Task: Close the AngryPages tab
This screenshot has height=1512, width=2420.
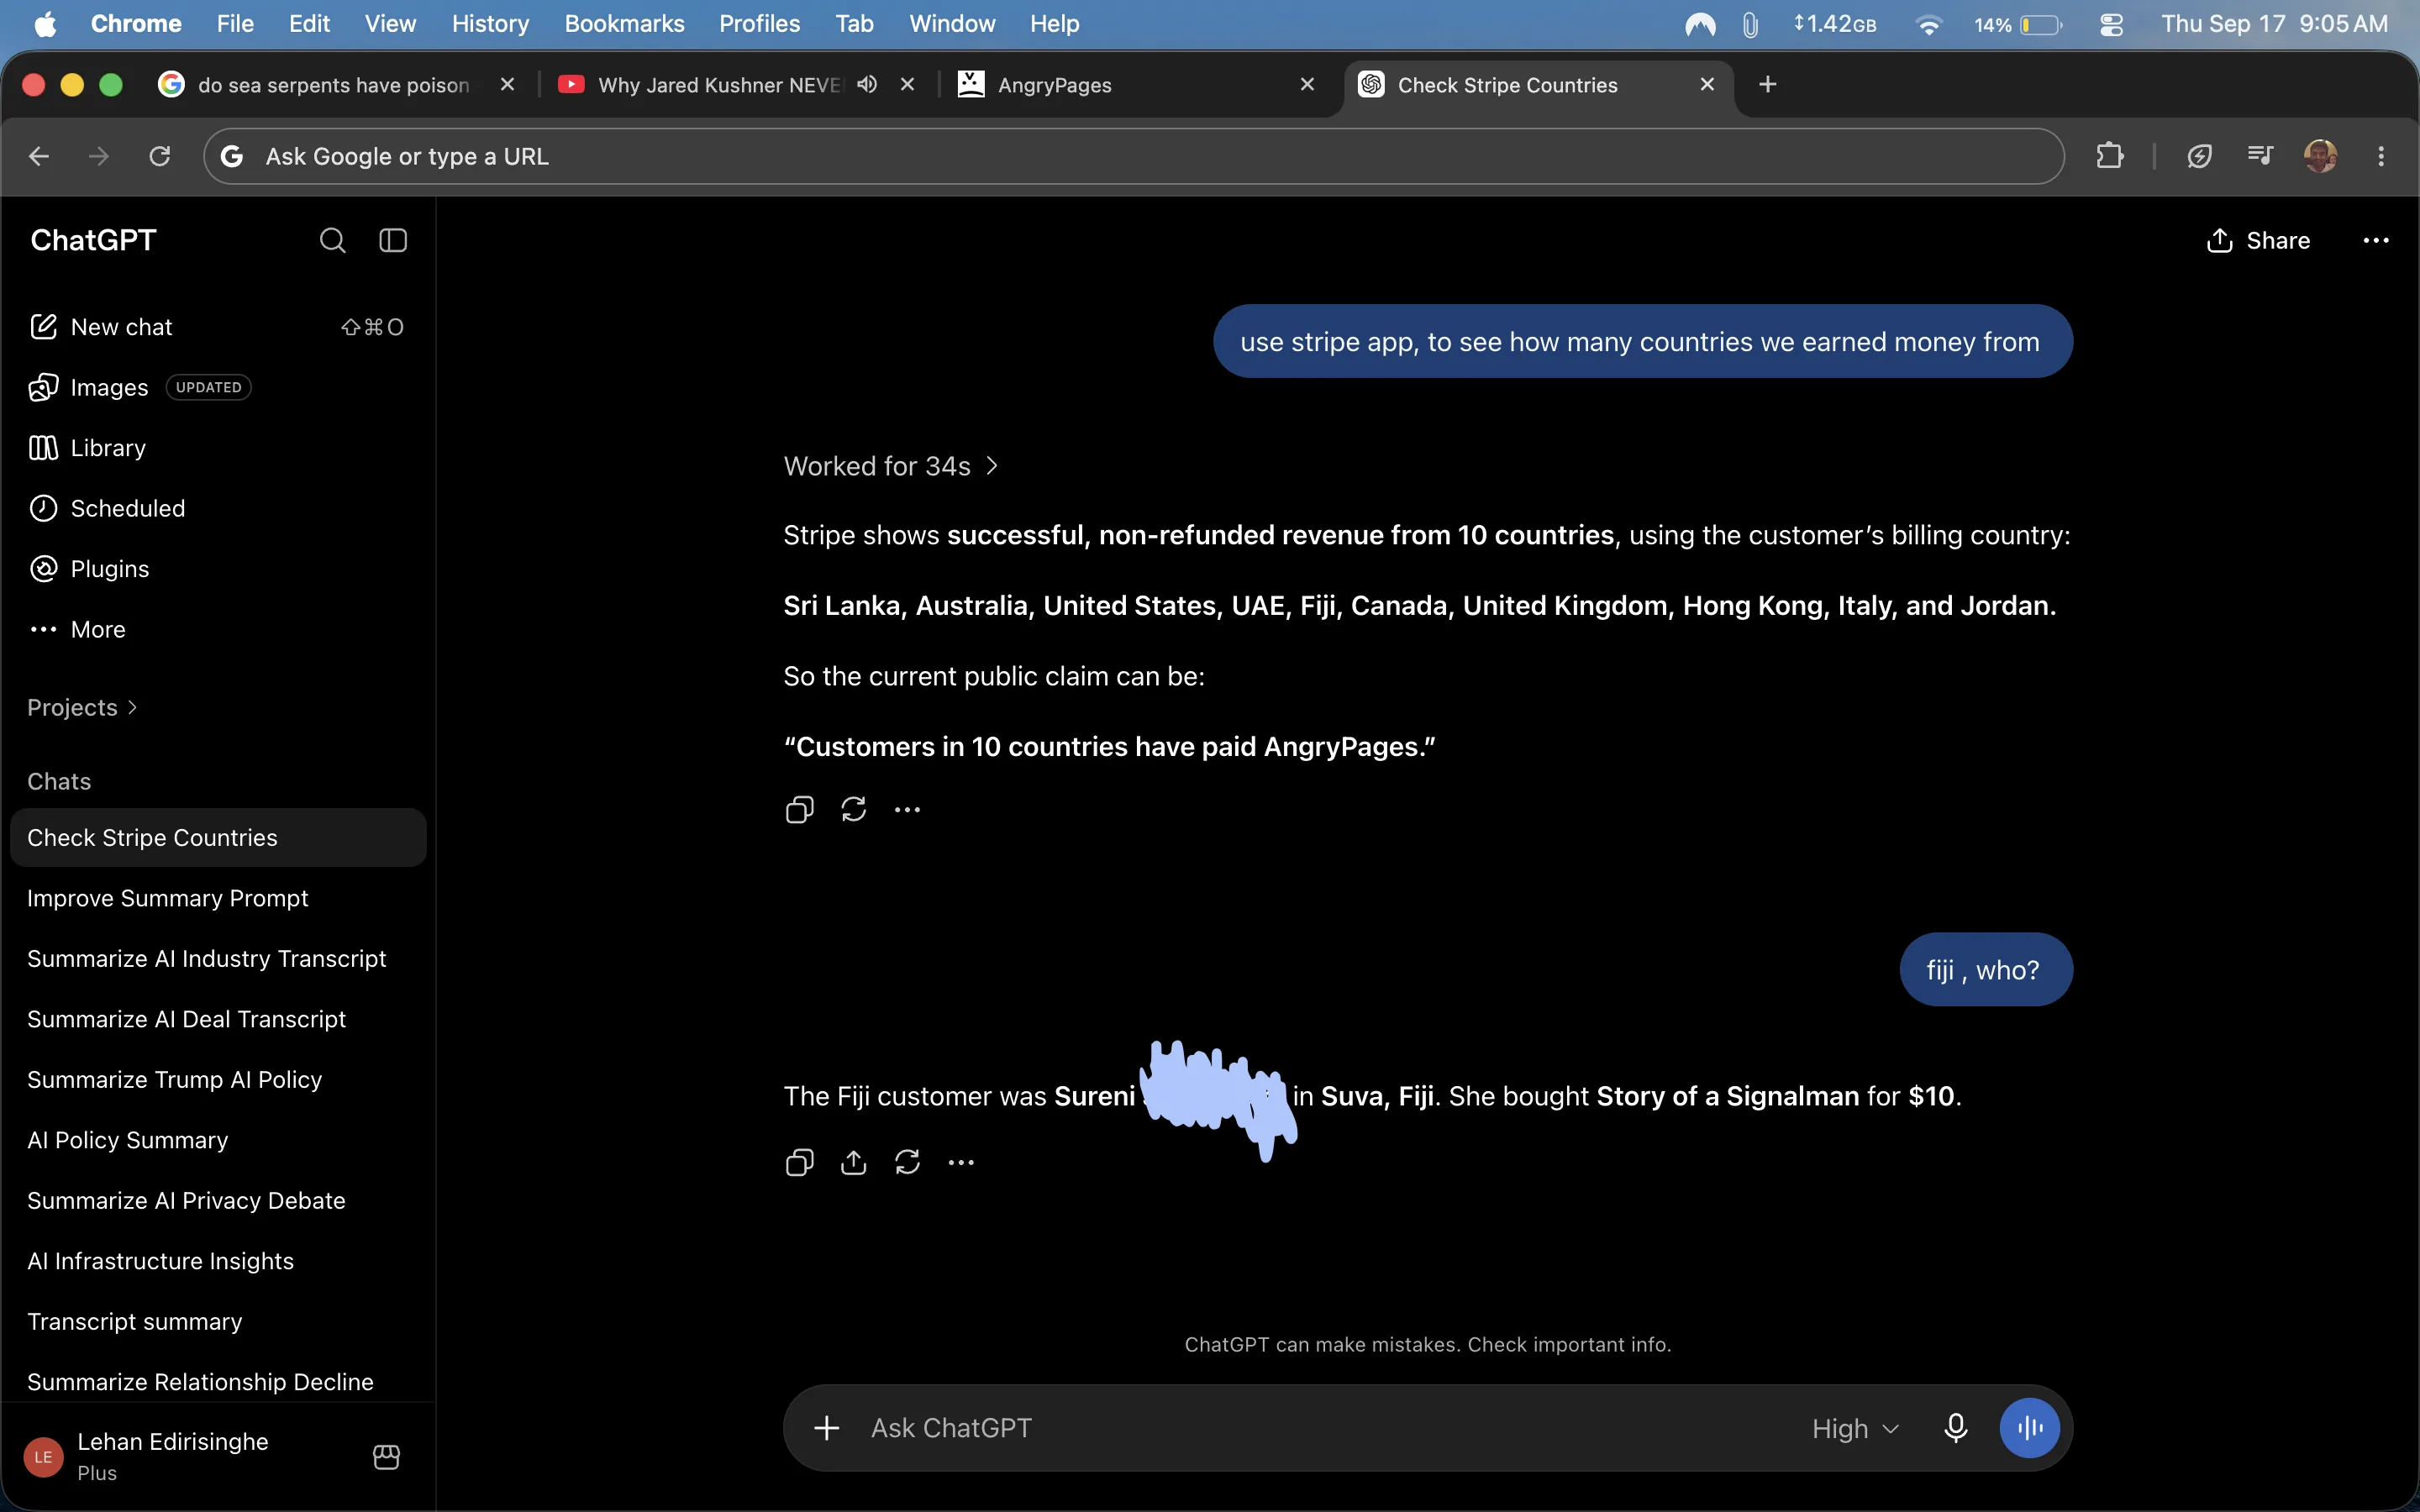Action: 1307,84
